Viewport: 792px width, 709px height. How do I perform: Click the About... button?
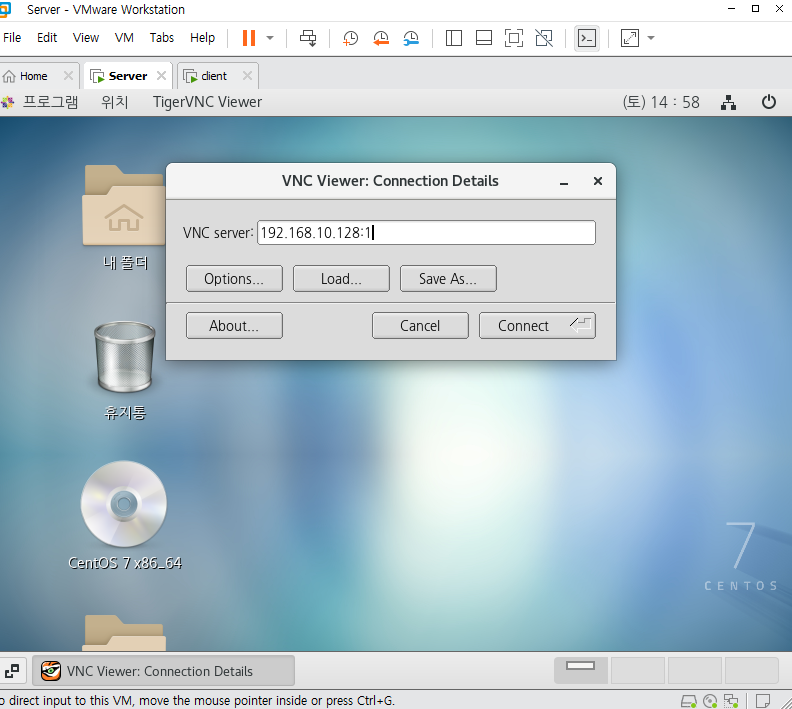[x=234, y=326]
